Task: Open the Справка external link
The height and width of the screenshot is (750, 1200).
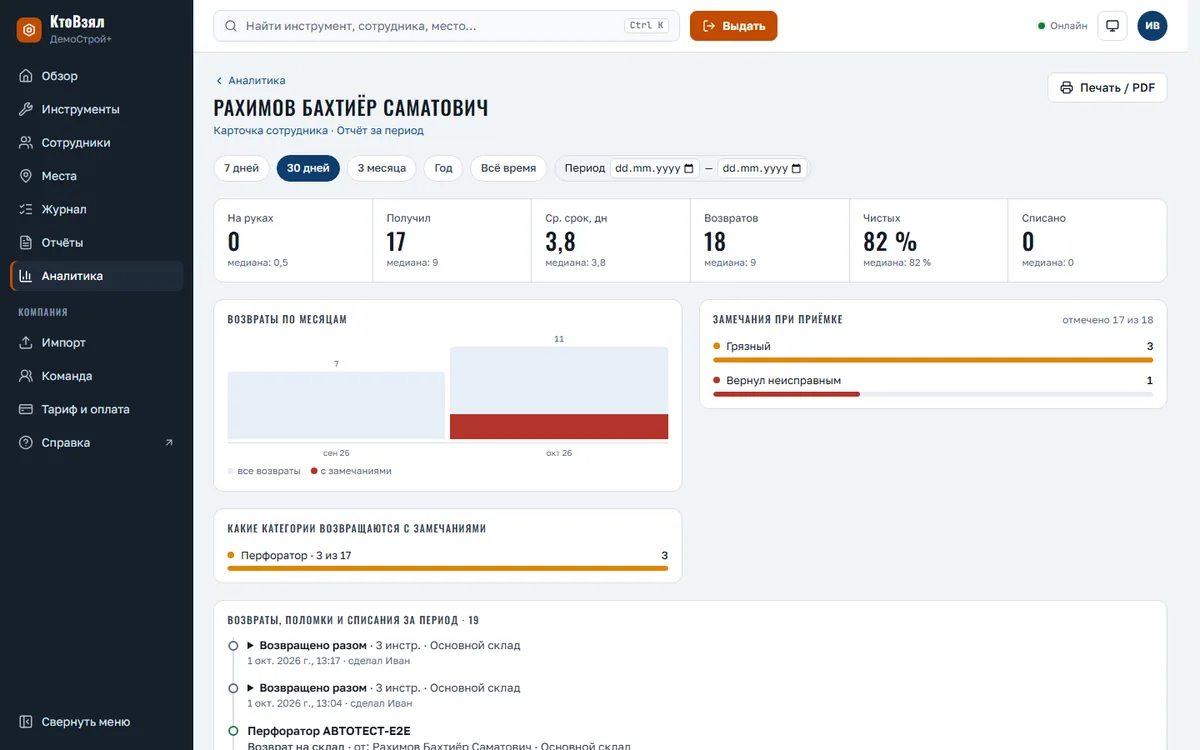Action: click(x=97, y=443)
